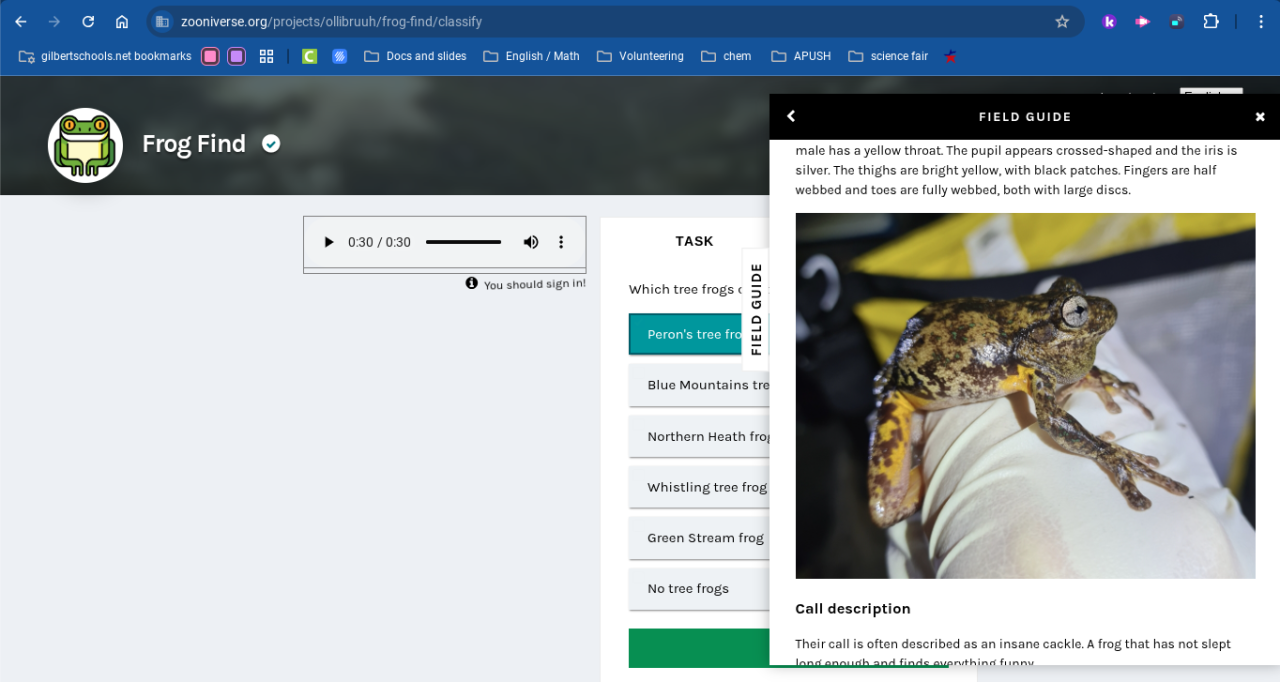This screenshot has height=682, width=1280.
Task: Open the green C bookmark
Action: [x=310, y=56]
